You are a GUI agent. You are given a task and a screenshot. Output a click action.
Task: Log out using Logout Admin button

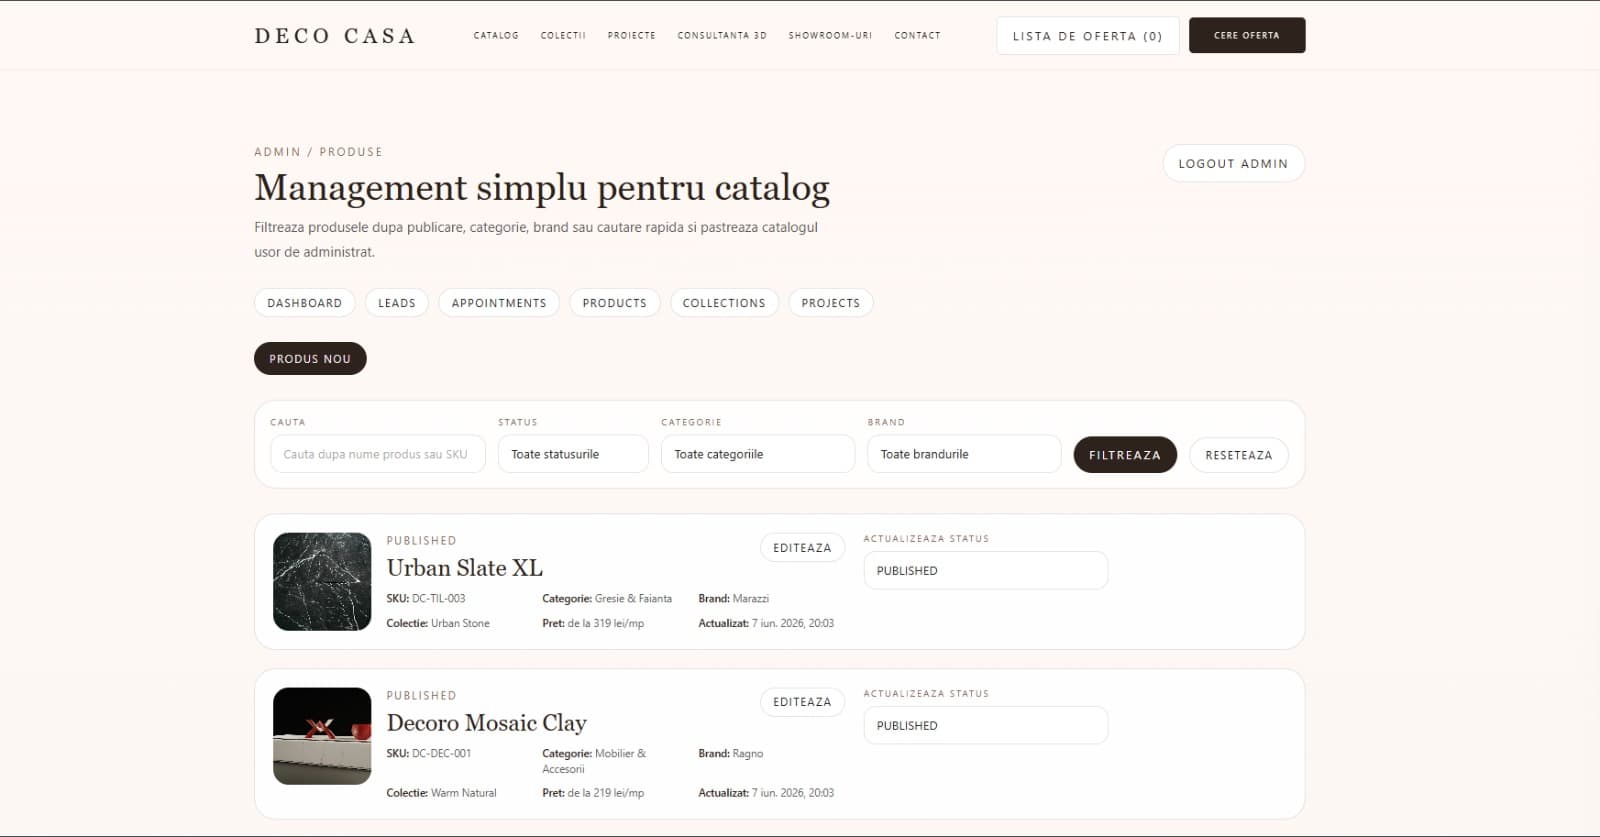point(1233,163)
